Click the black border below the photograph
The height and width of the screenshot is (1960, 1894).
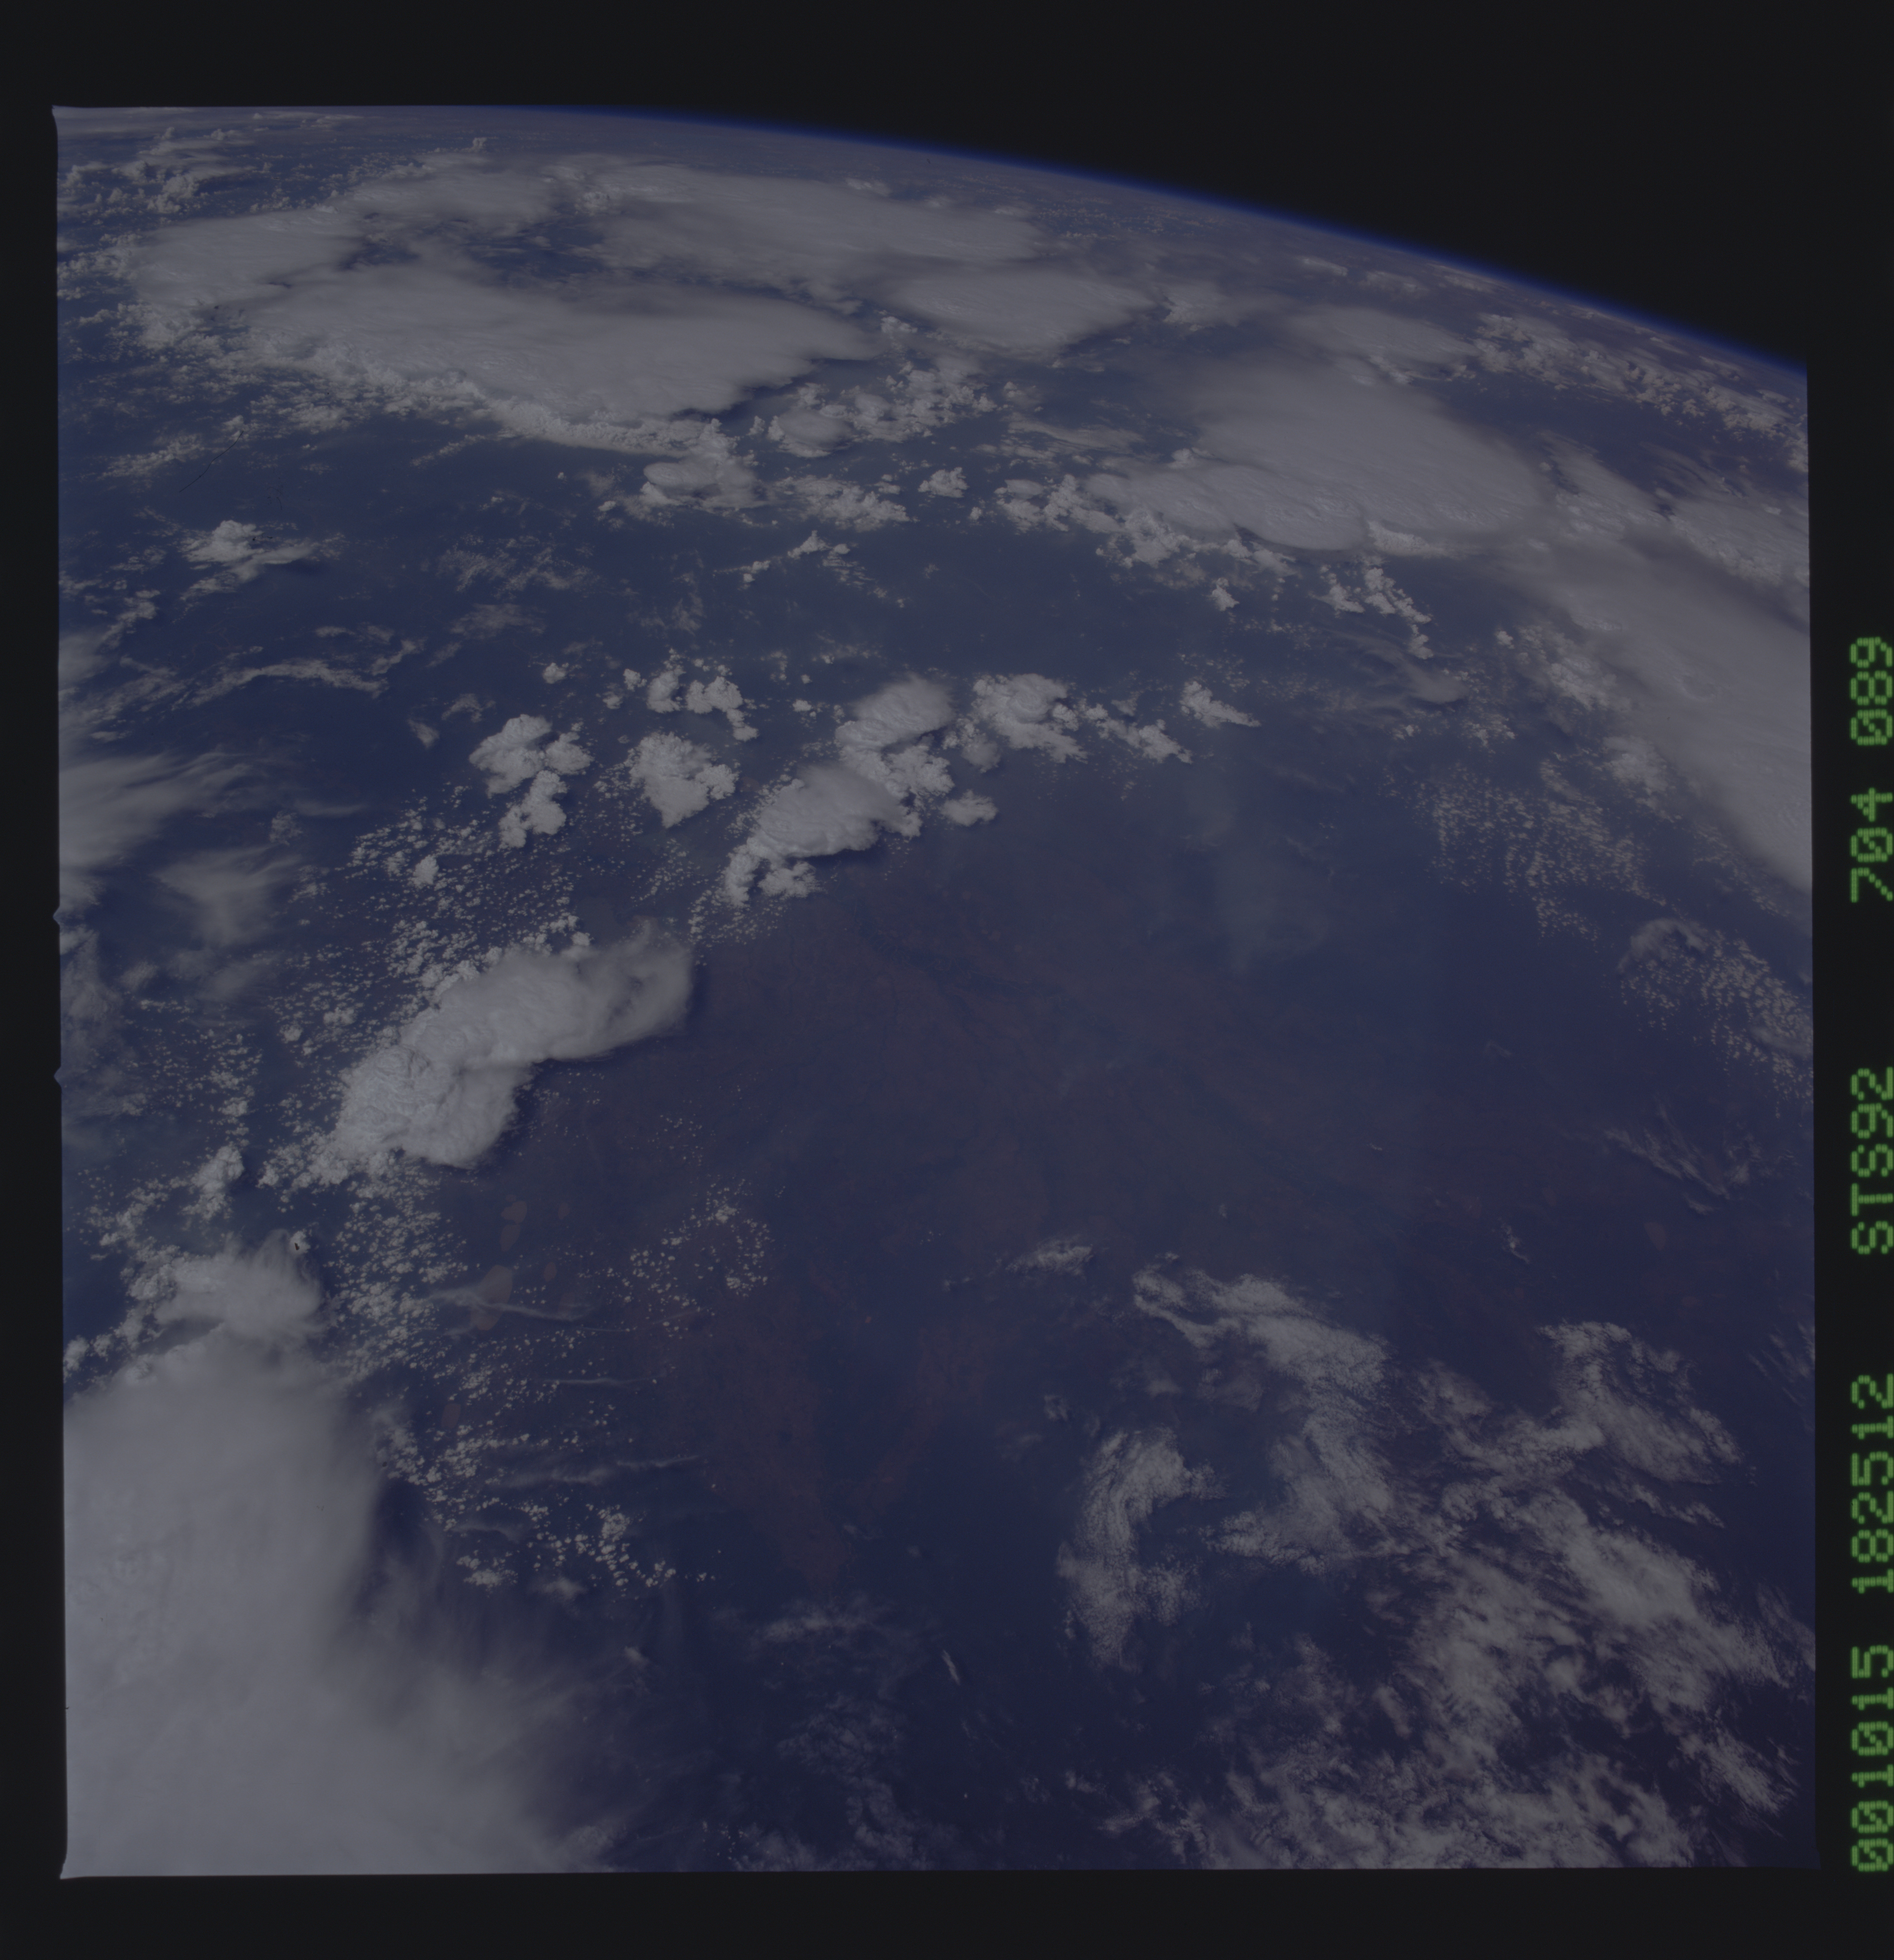pos(900,1920)
